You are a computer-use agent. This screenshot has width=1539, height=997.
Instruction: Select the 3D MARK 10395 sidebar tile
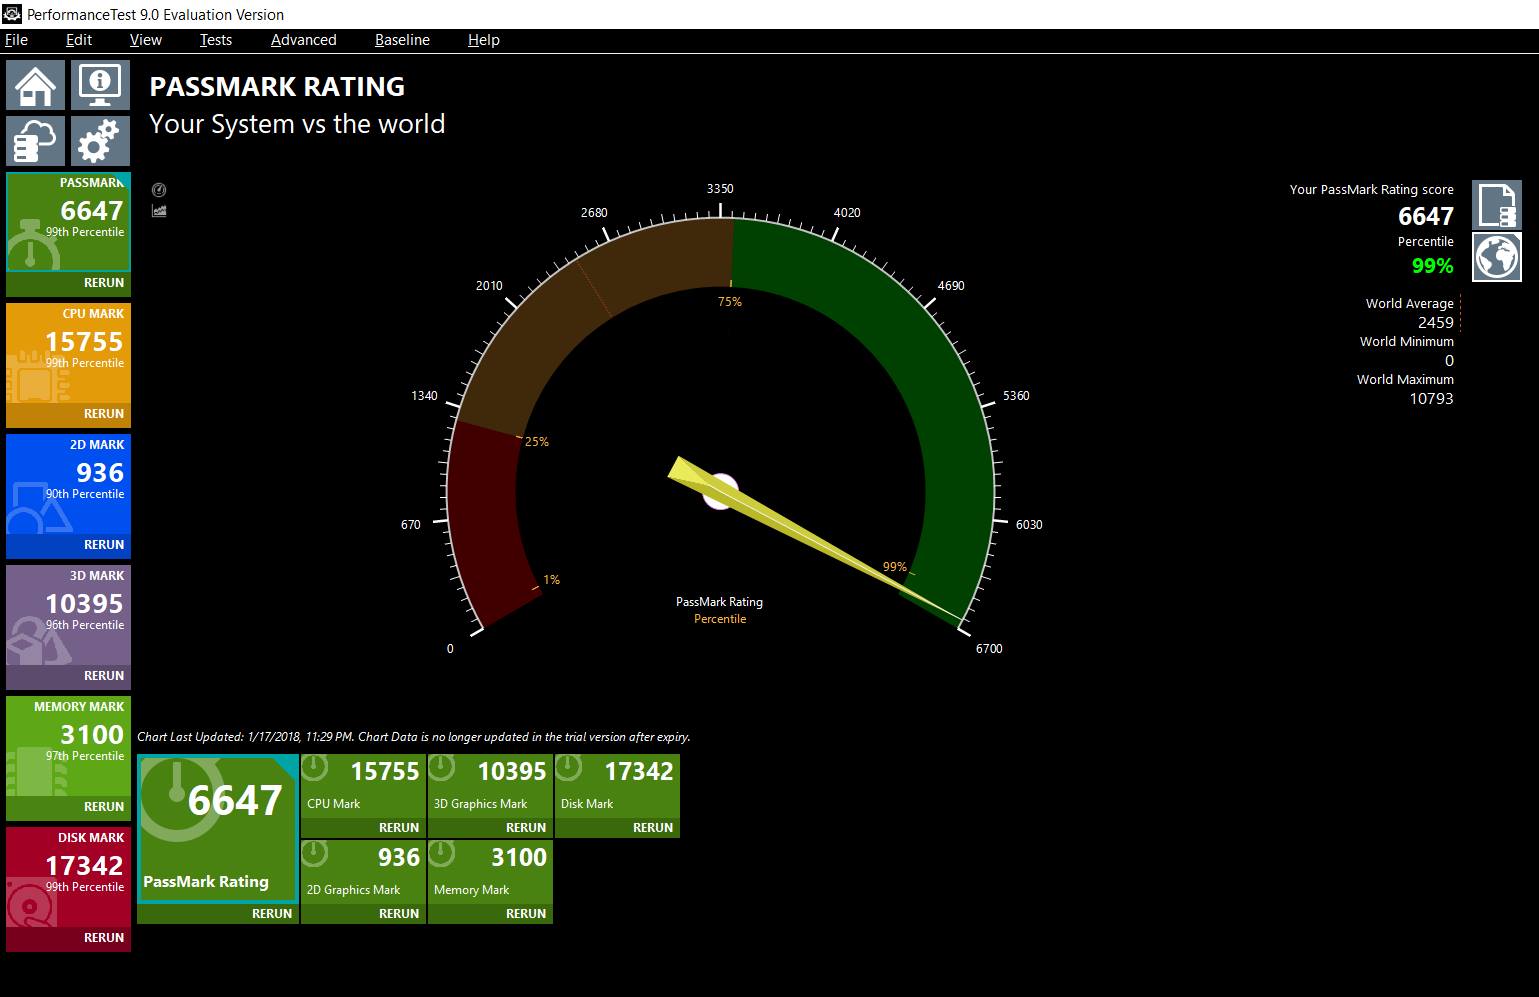[68, 615]
